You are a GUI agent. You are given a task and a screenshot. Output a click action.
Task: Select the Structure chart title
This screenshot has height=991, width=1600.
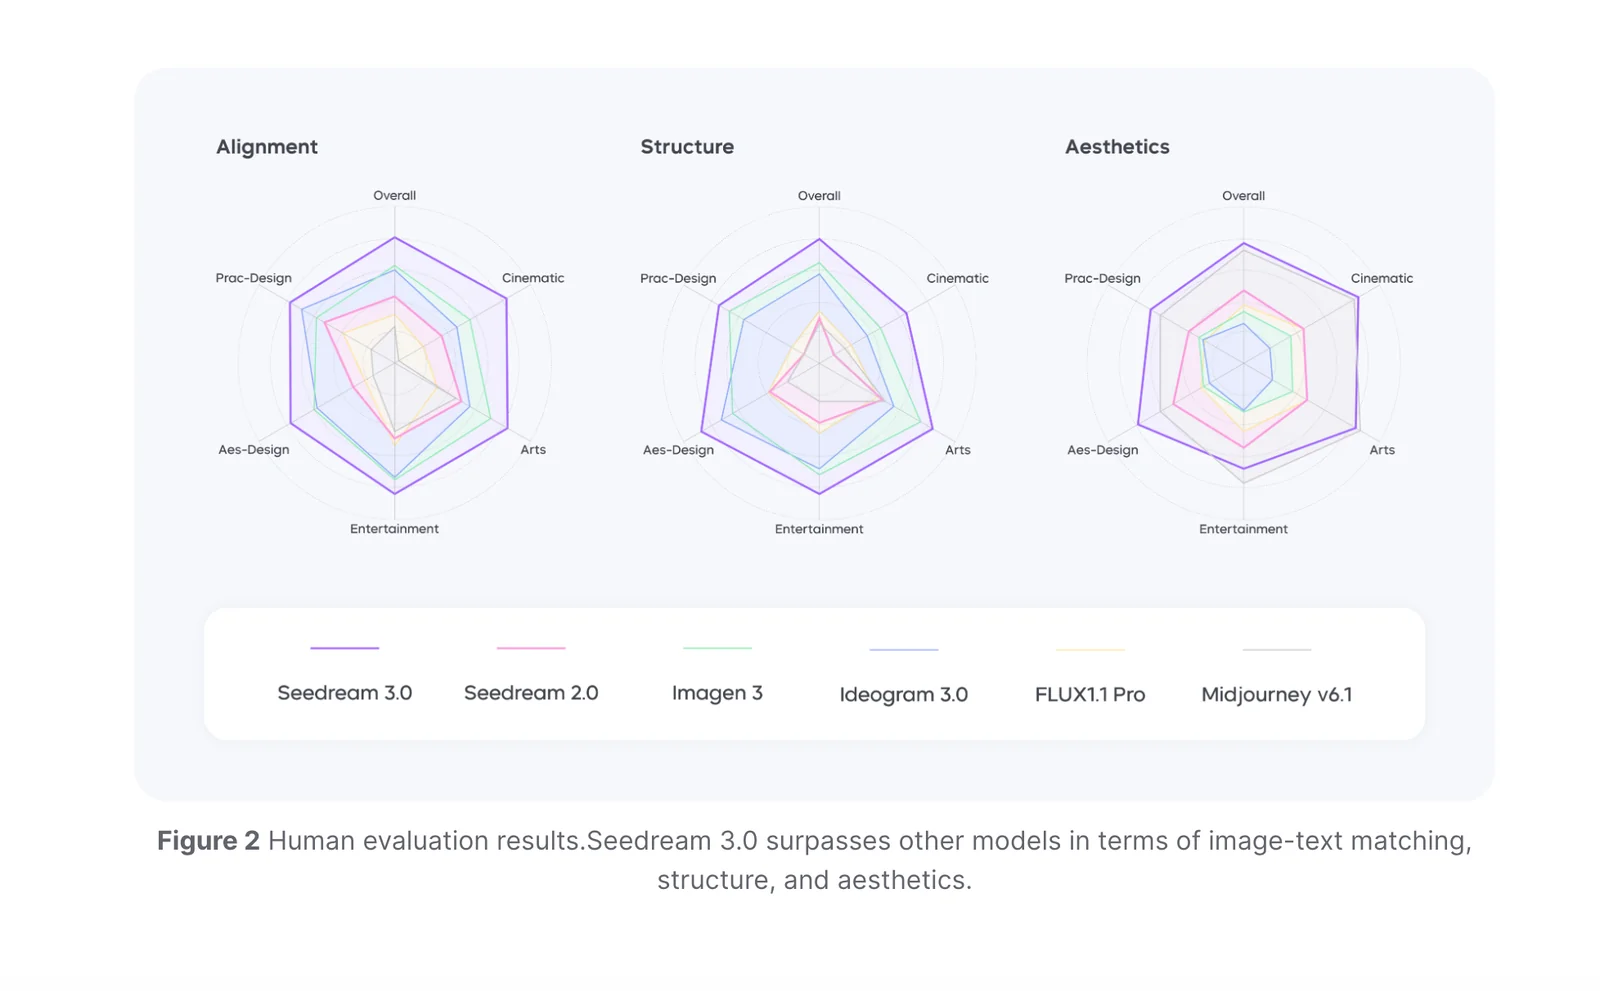(687, 147)
